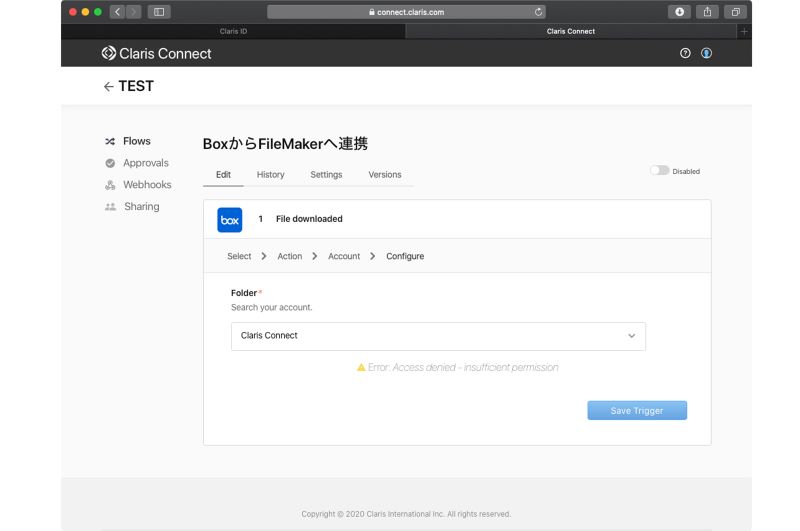
Task: Open Approvals in the sidebar
Action: click(x=145, y=163)
